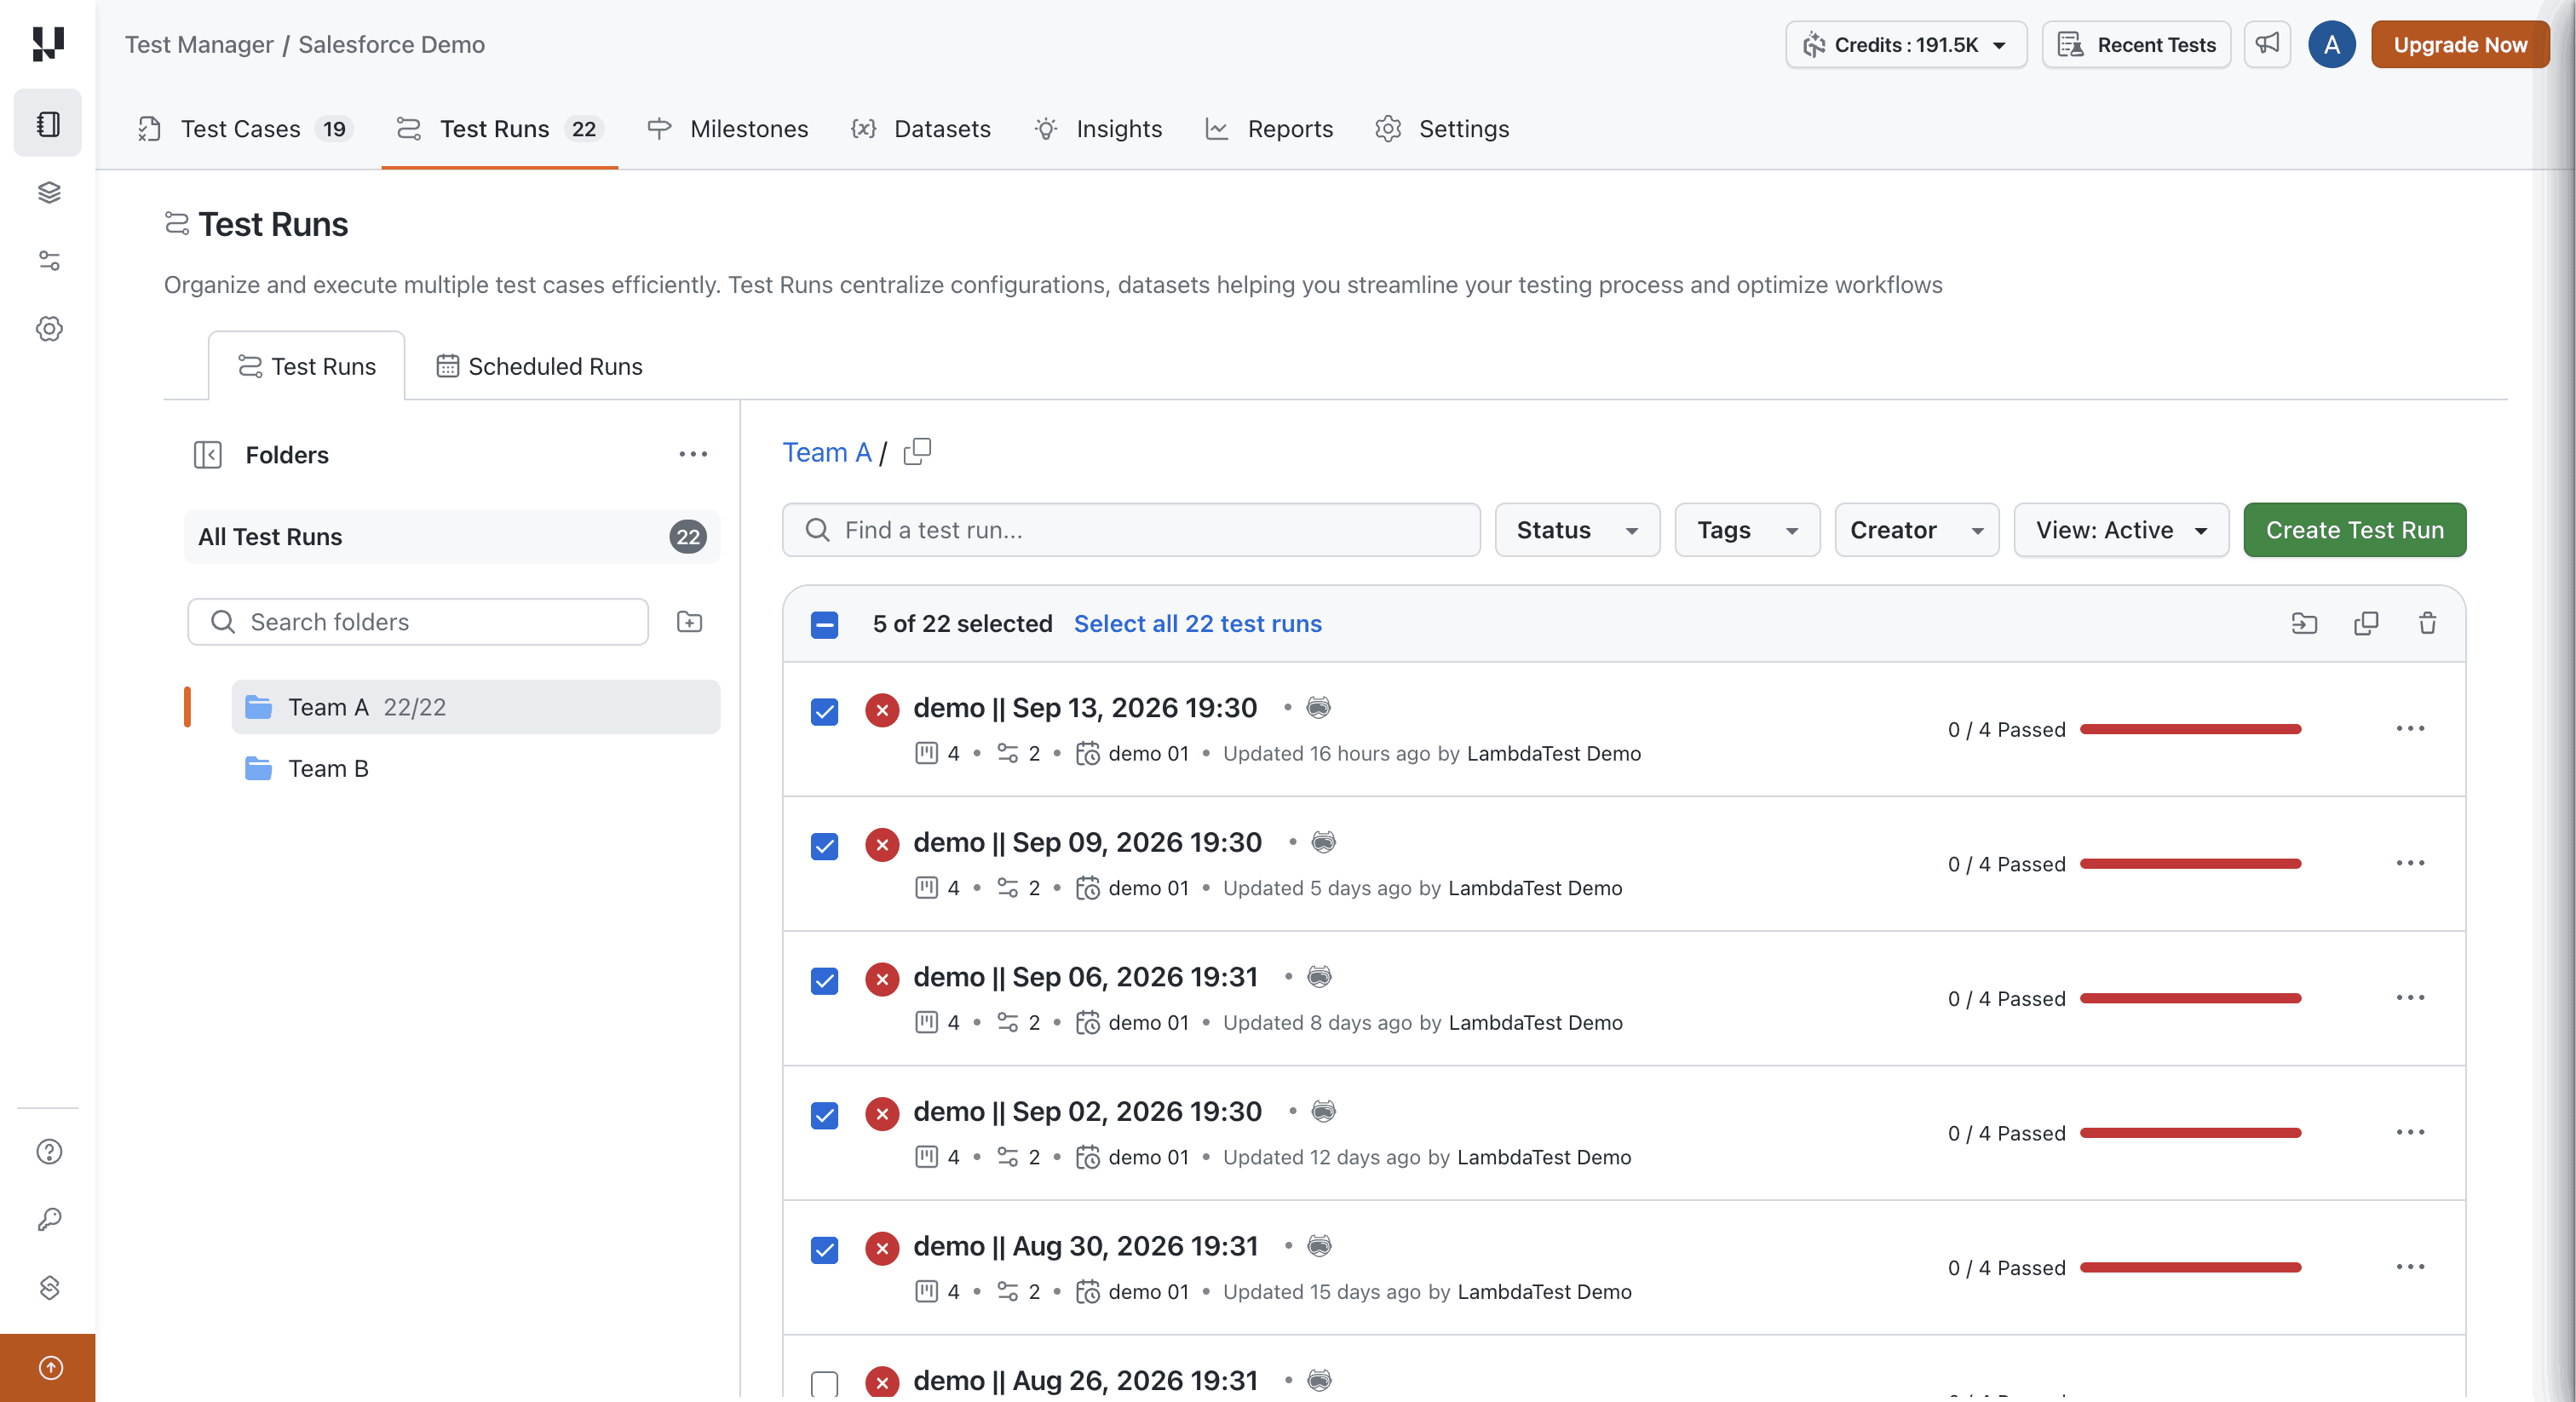
Task: Click the failed status icon of Sep 13 run
Action: coord(882,711)
